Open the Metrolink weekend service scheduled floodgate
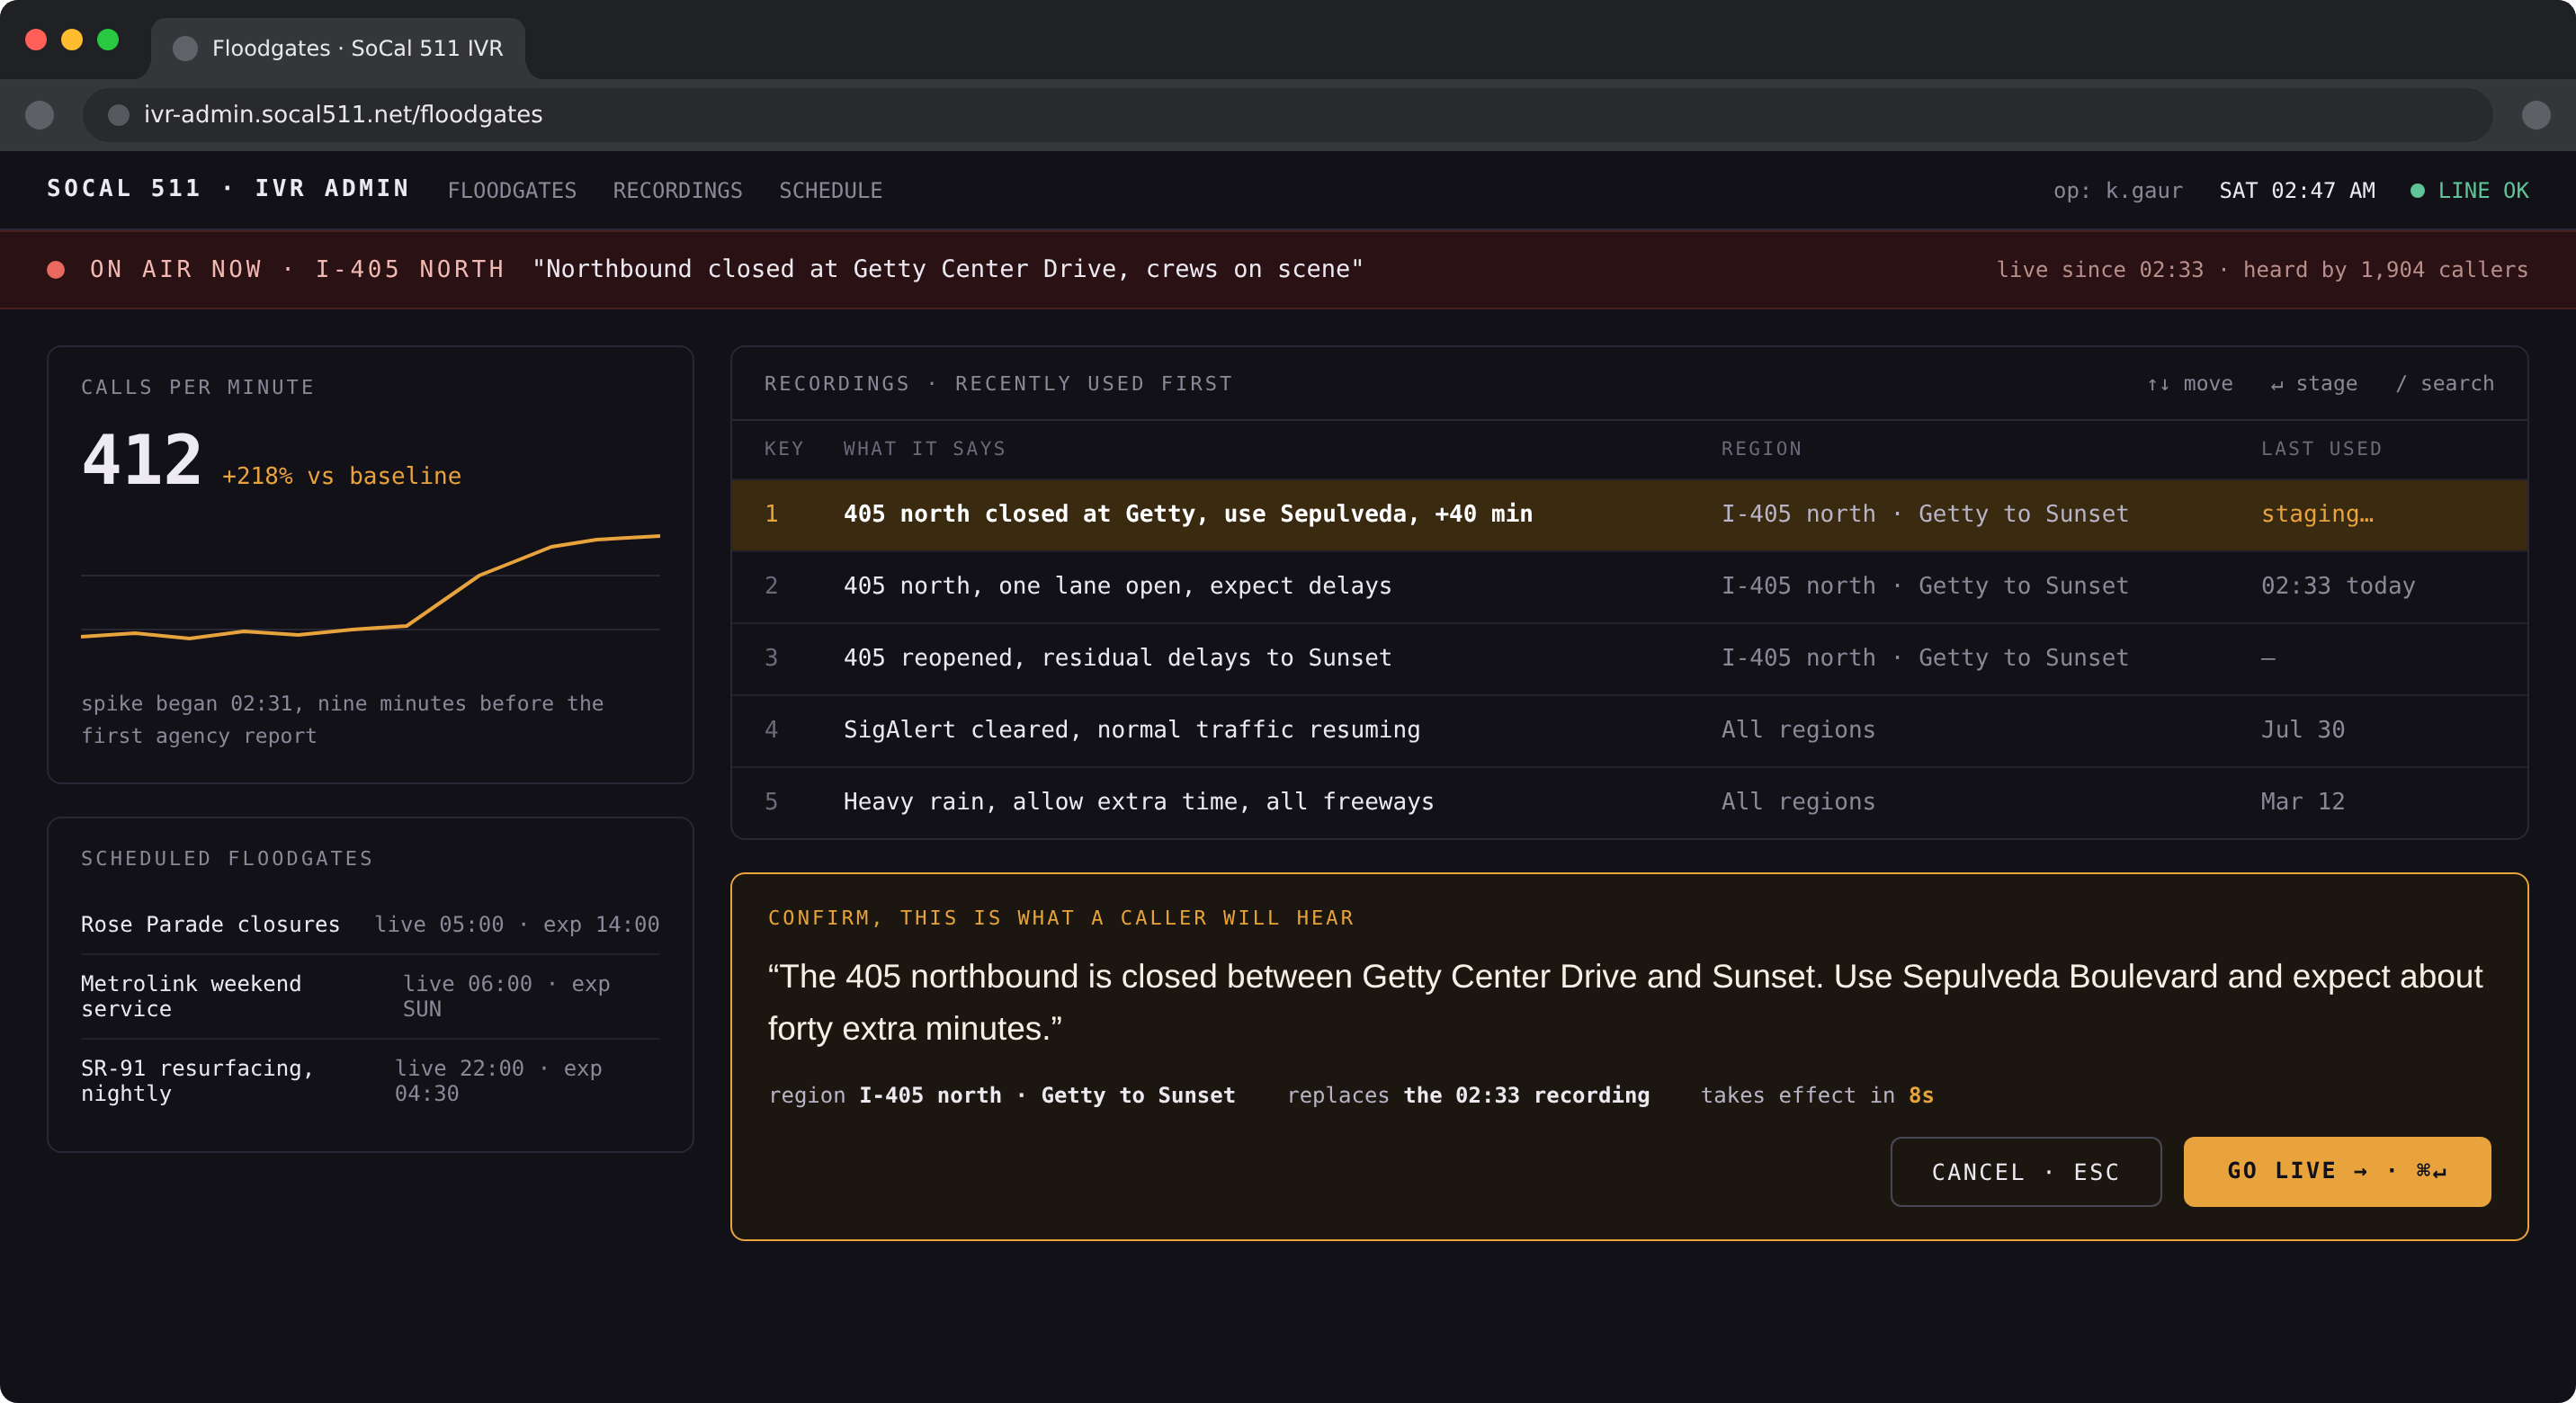Viewport: 2576px width, 1403px height. [x=370, y=996]
